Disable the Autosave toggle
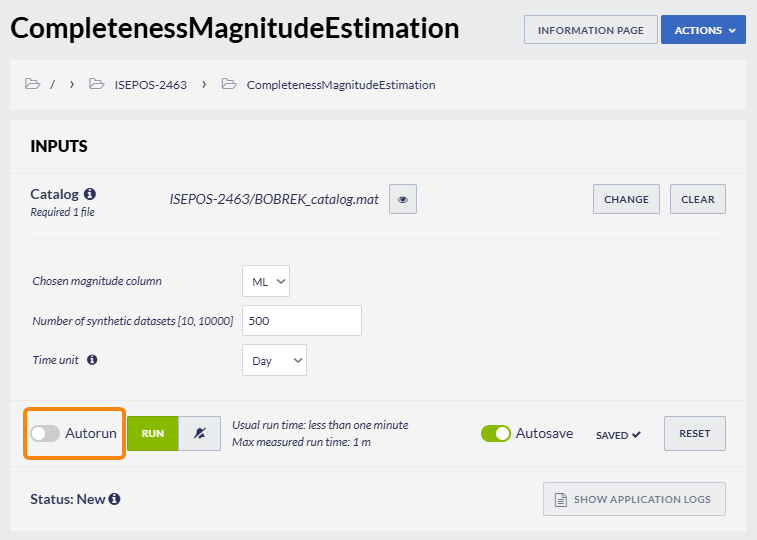 coord(495,433)
